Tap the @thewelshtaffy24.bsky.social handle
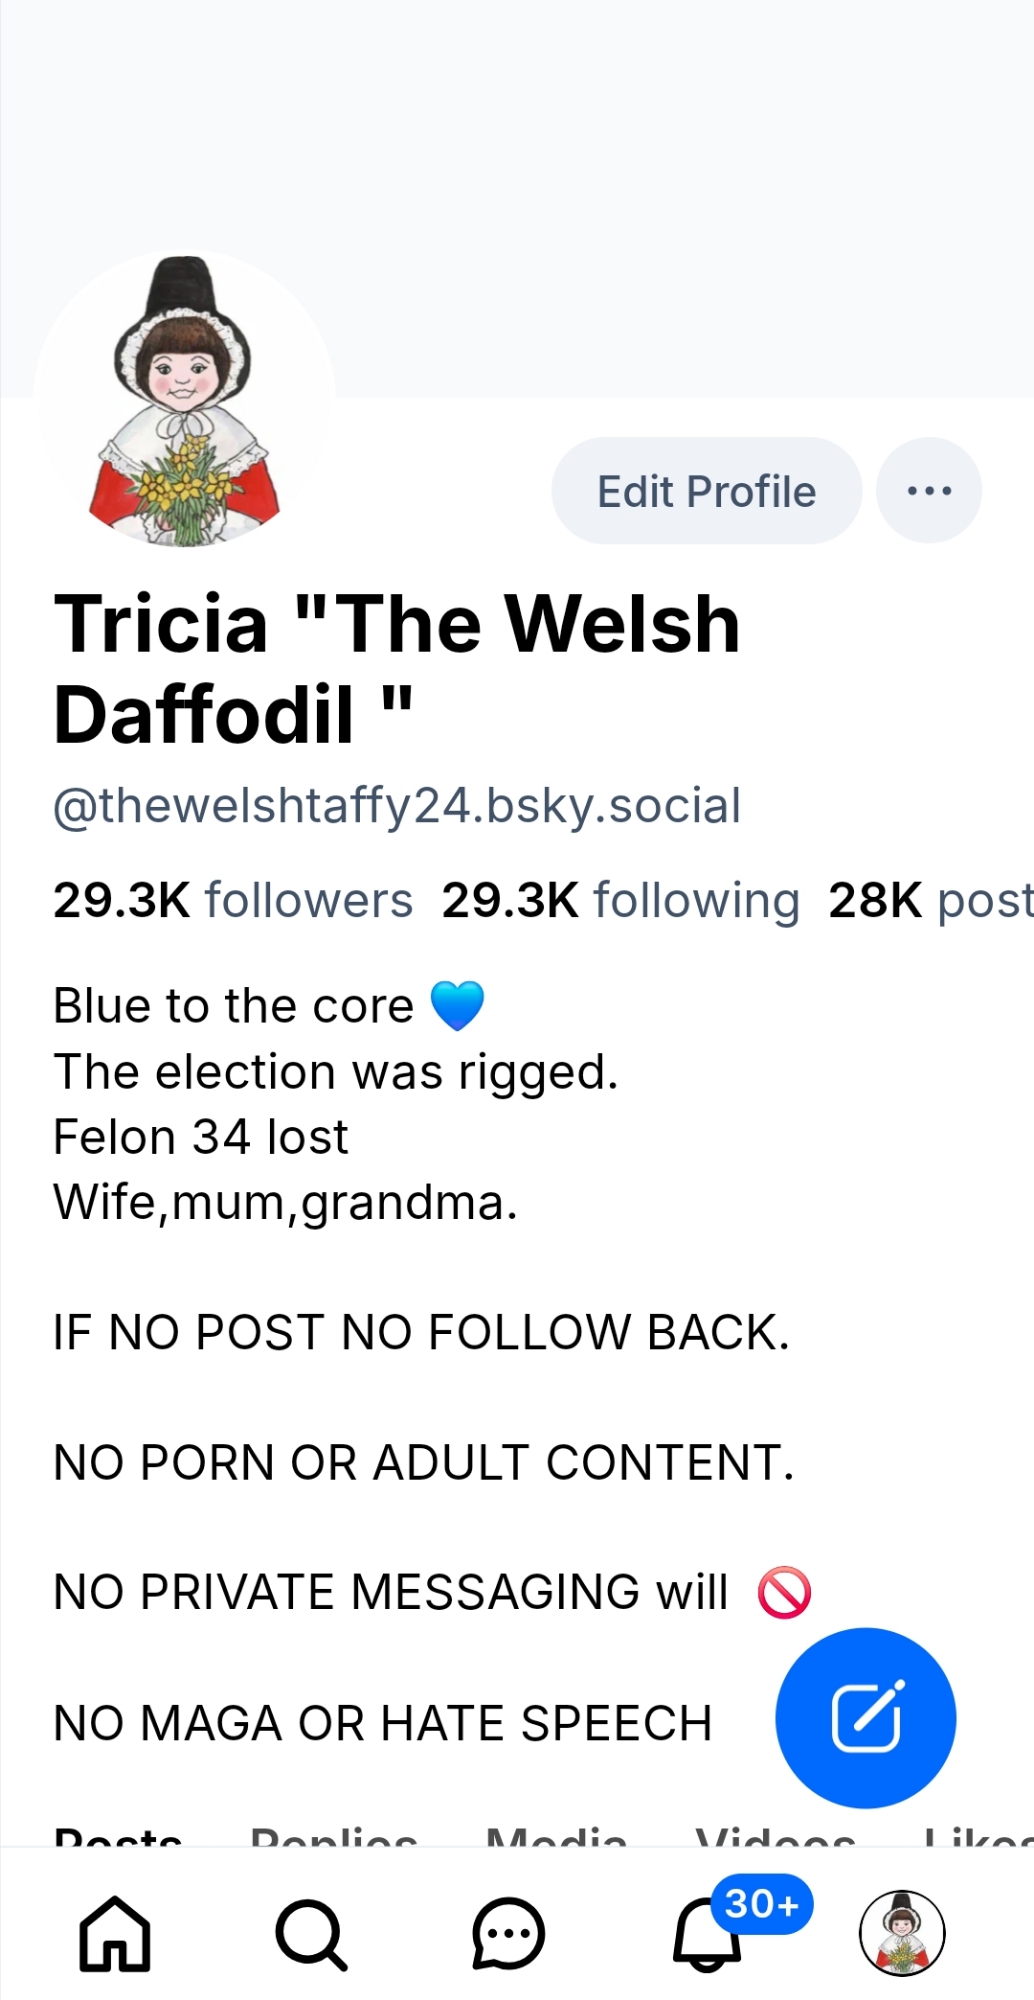The image size is (1034, 2000). click(x=397, y=806)
